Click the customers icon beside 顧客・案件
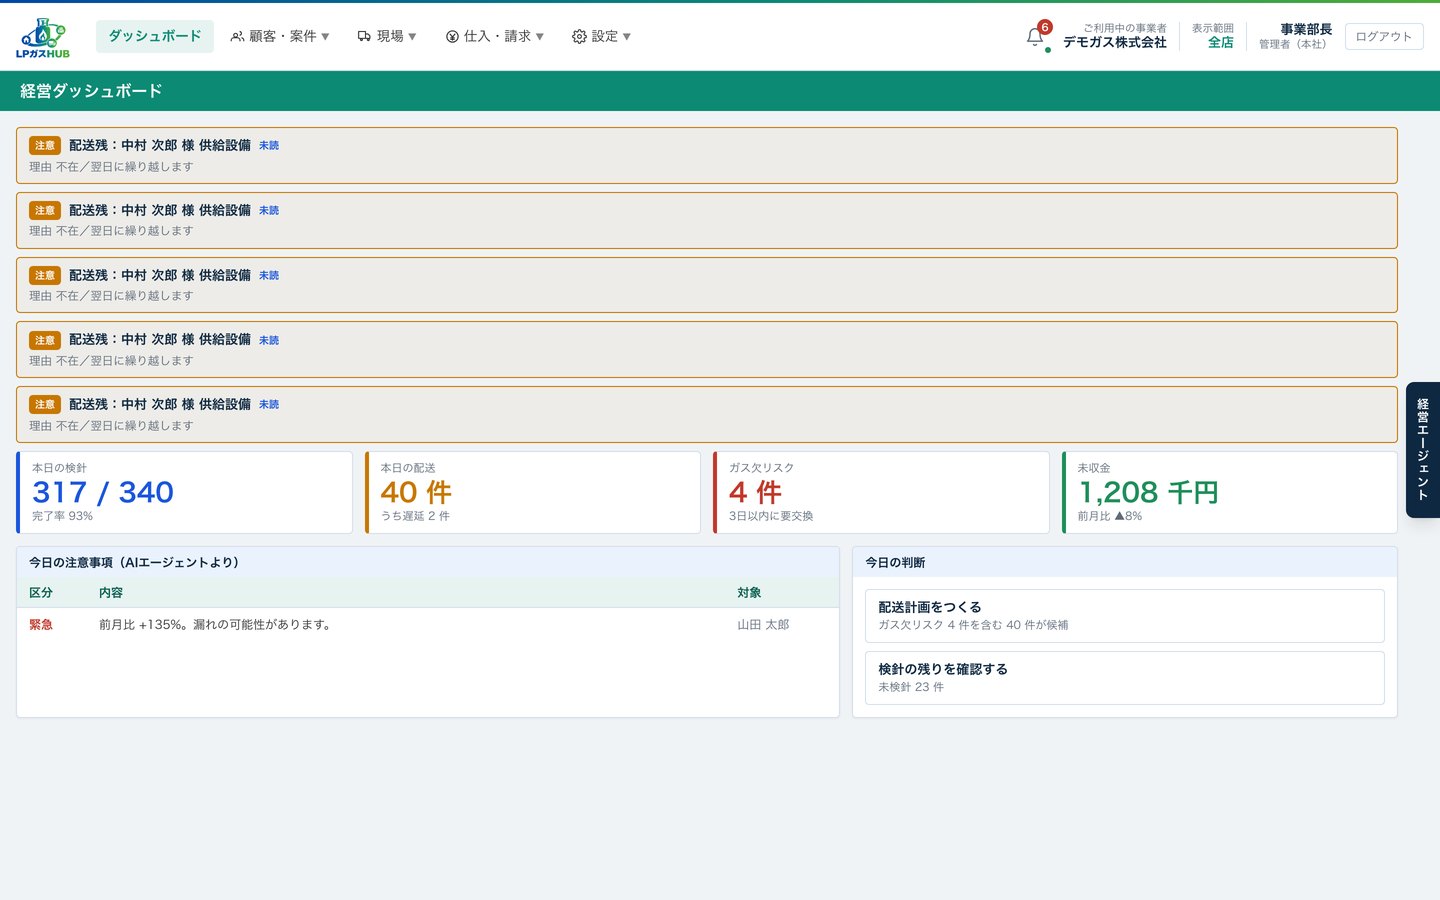Viewport: 1440px width, 900px height. pos(237,37)
